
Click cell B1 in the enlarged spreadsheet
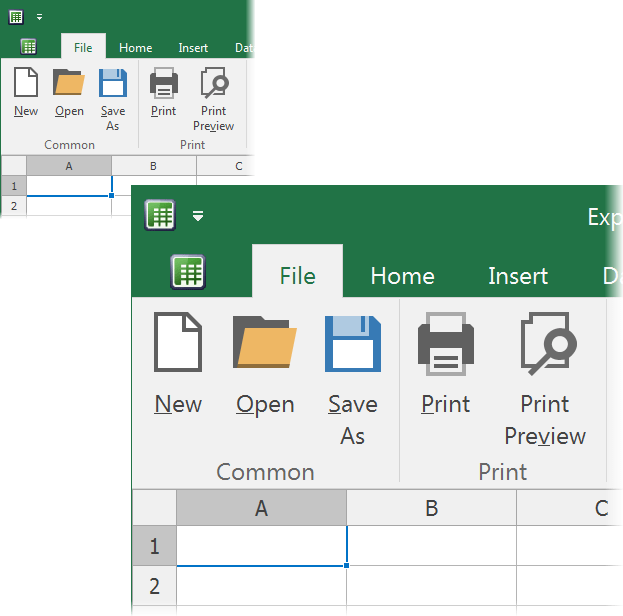coord(431,546)
